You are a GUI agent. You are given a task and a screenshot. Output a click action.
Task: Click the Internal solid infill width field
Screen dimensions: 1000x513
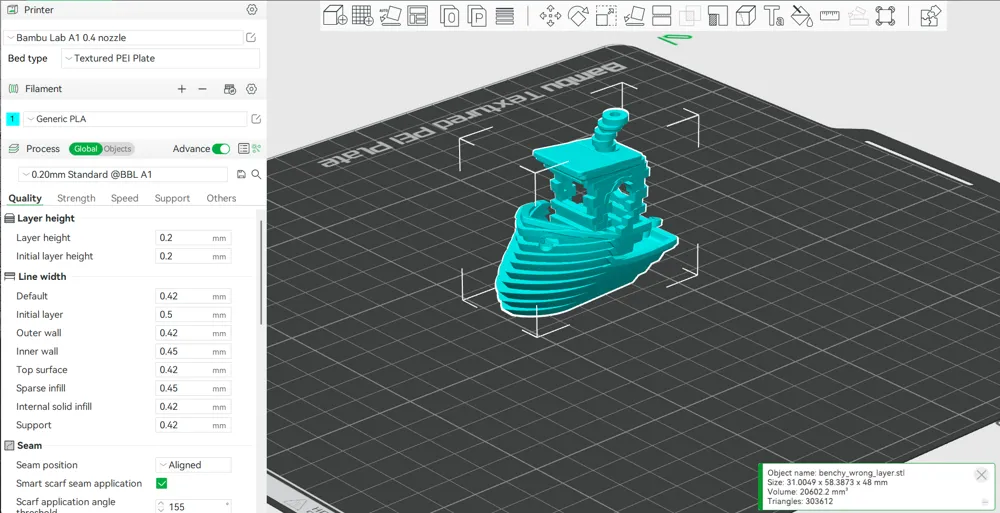tap(193, 406)
